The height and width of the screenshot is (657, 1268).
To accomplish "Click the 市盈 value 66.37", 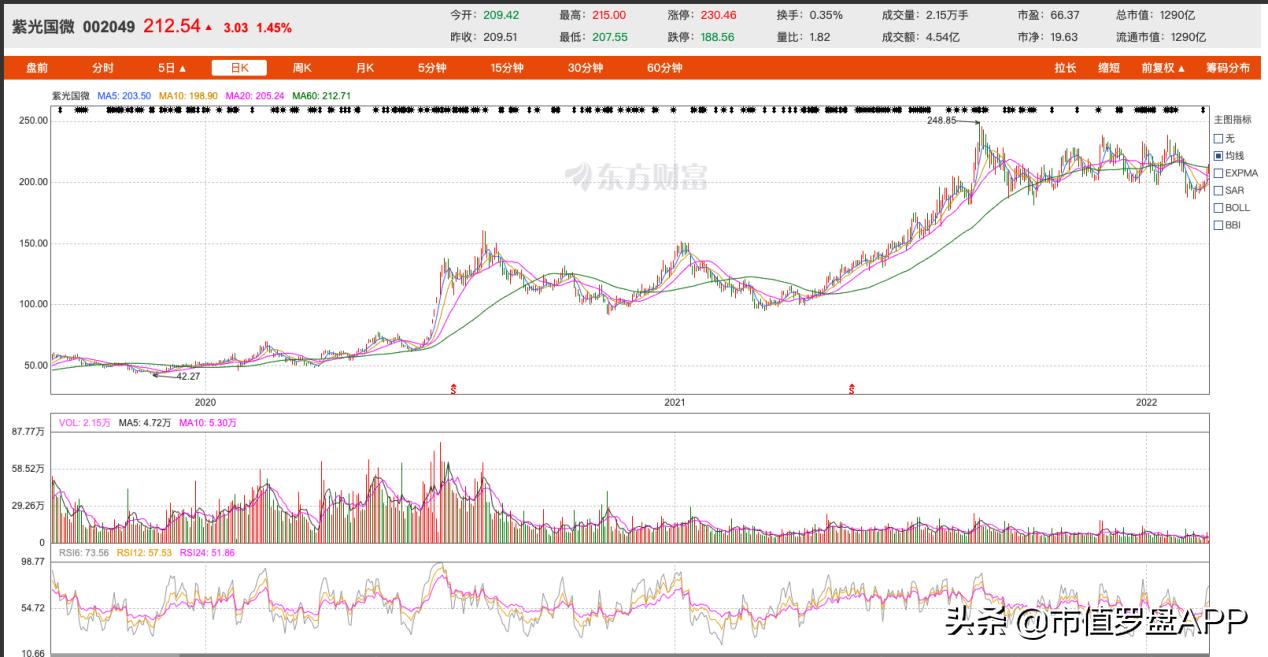I will [x=1064, y=15].
